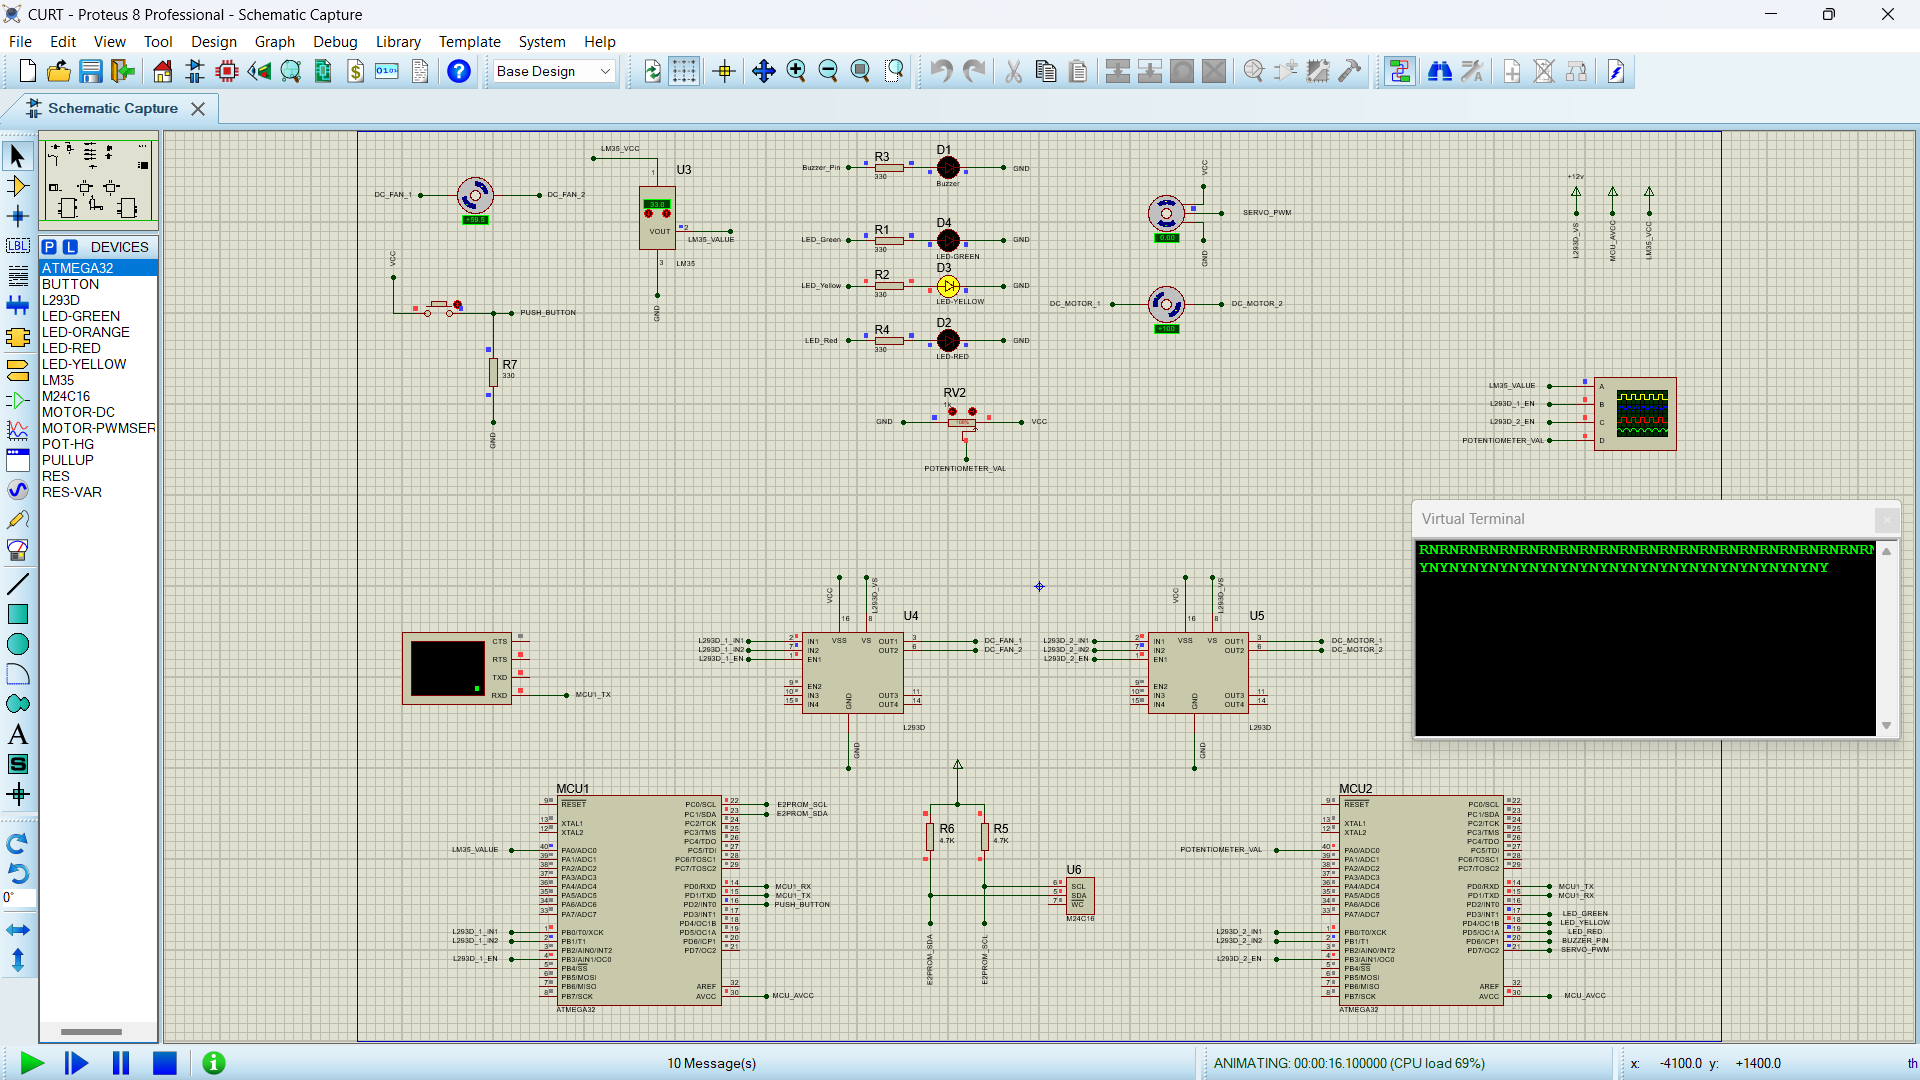1920x1080 pixels.
Task: Pause the running simulation
Action: pos(119,1063)
